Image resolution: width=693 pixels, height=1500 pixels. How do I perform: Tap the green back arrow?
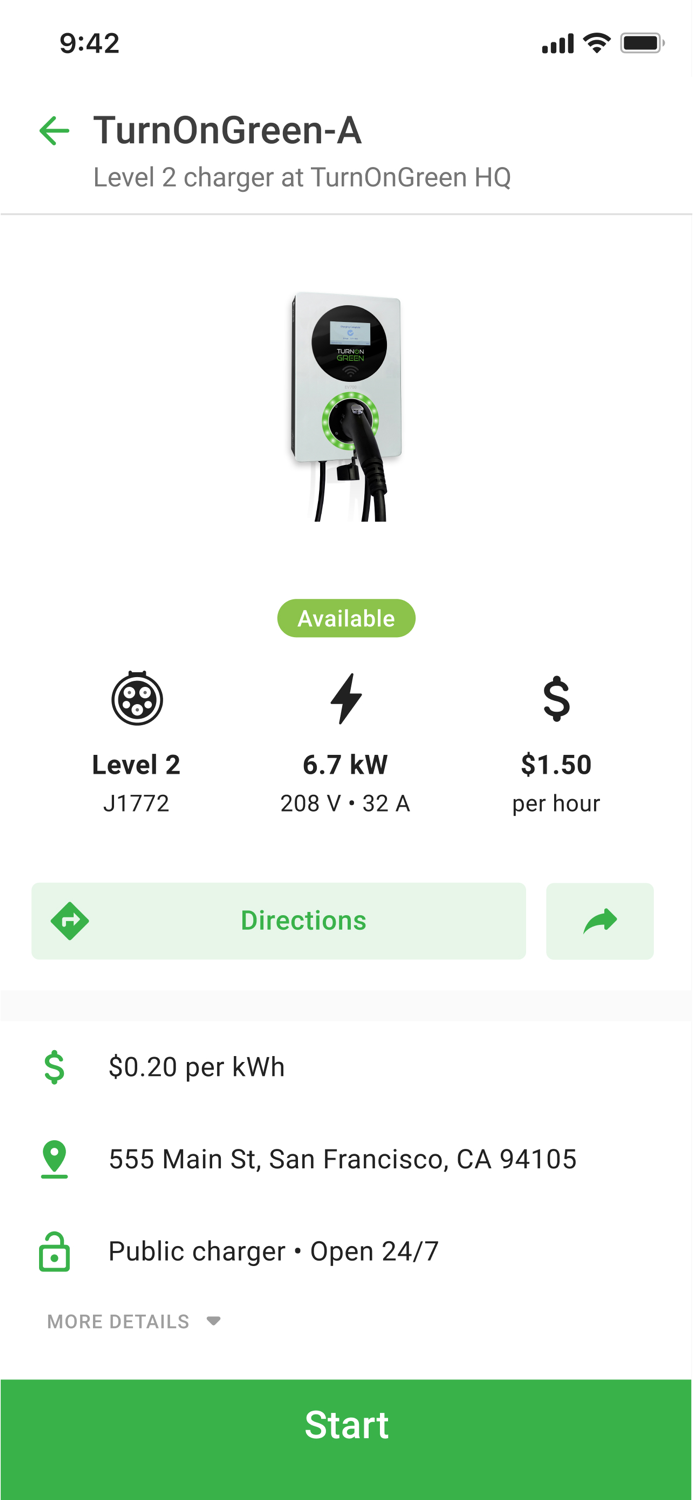(x=54, y=131)
